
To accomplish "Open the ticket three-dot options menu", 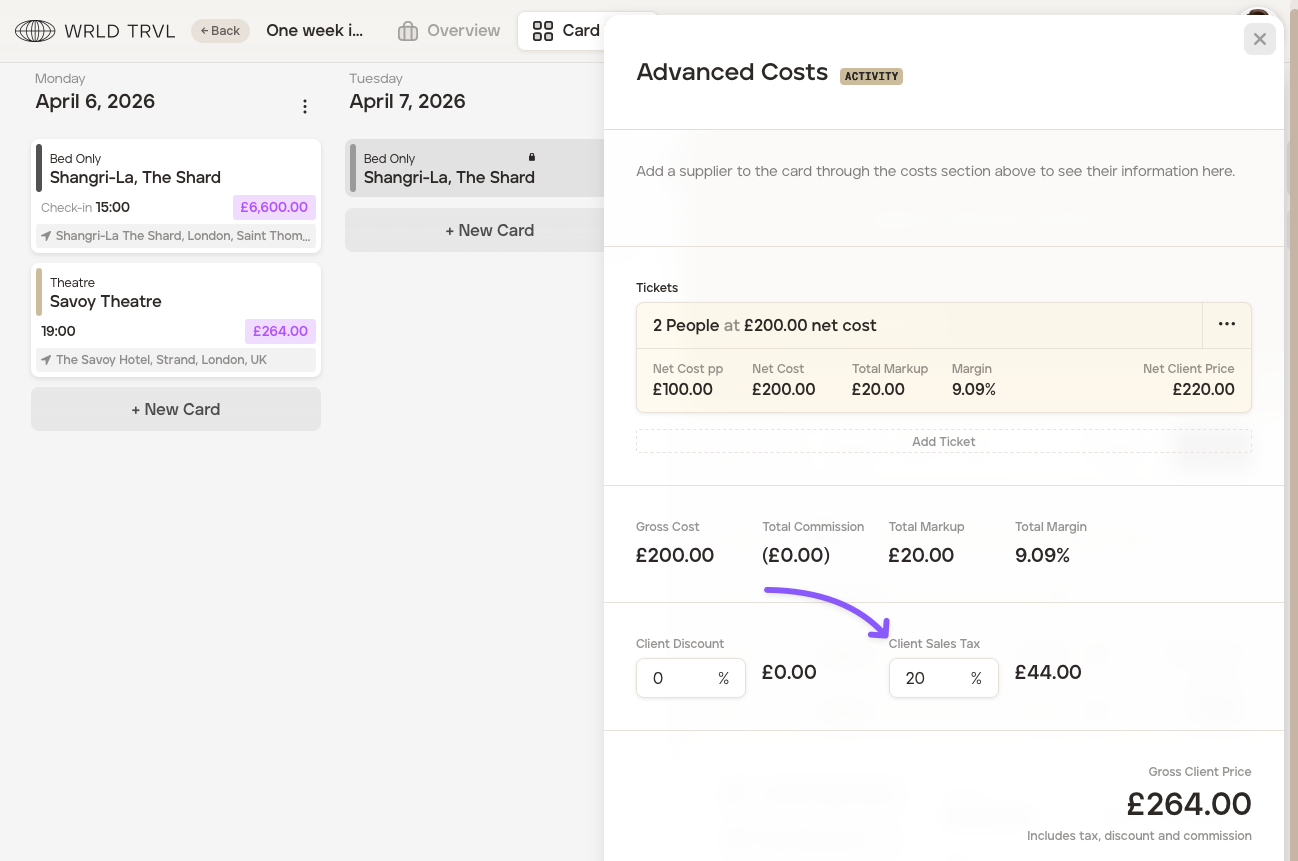I will 1226,325.
